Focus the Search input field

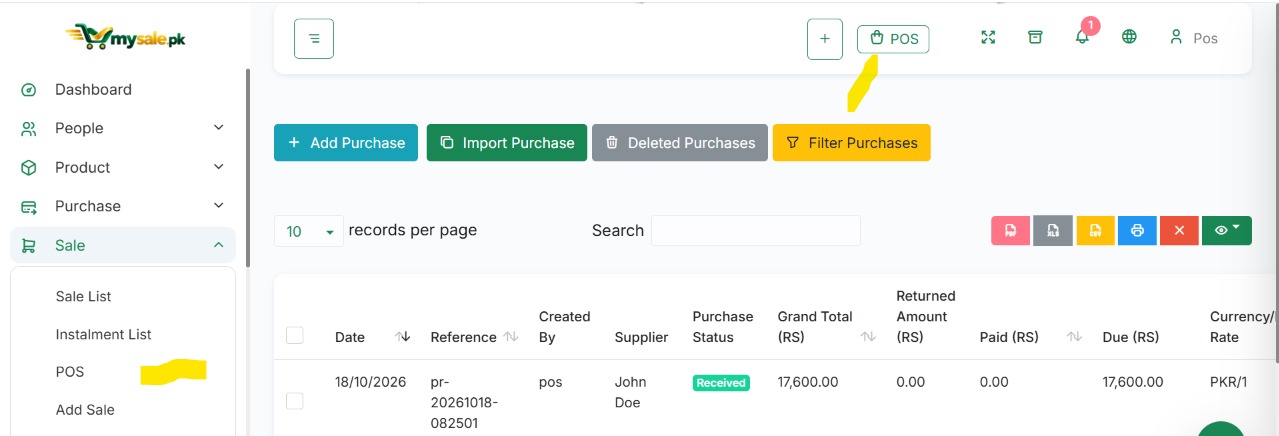pyautogui.click(x=756, y=230)
